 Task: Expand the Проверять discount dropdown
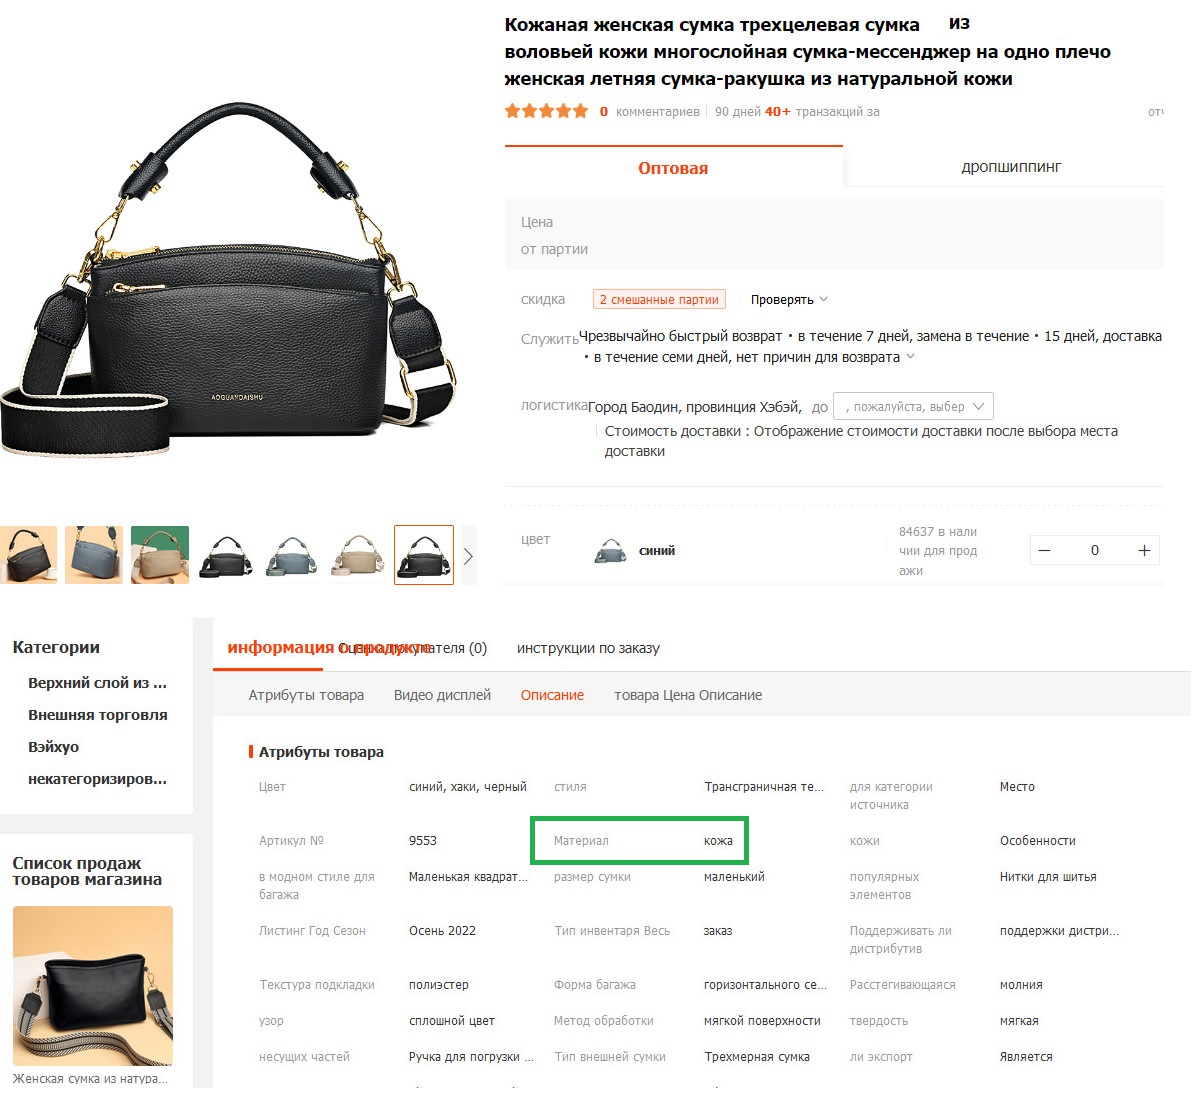tap(789, 300)
